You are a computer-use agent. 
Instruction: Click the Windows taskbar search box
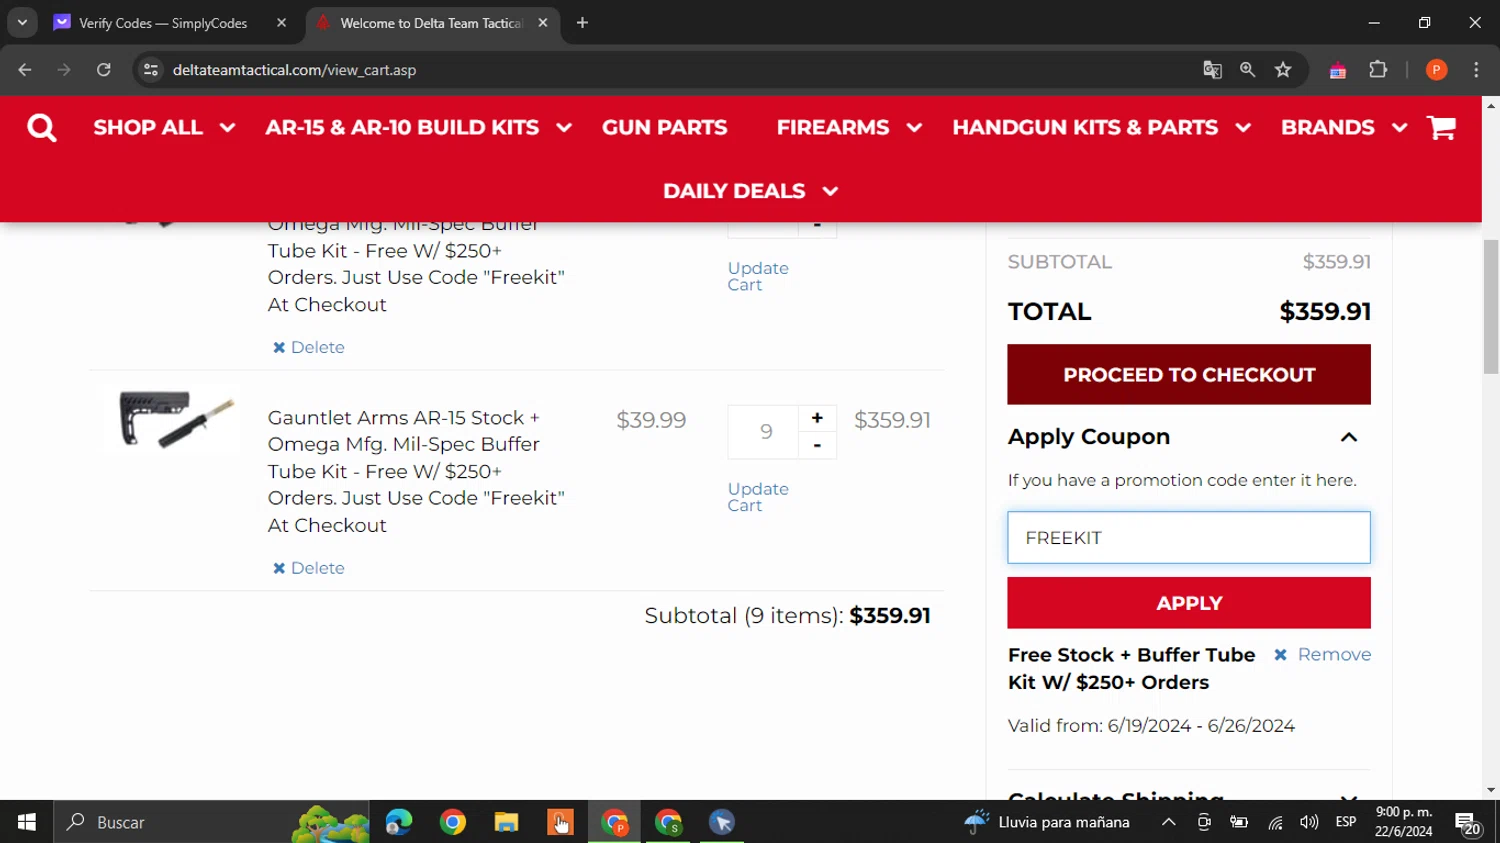pos(212,822)
